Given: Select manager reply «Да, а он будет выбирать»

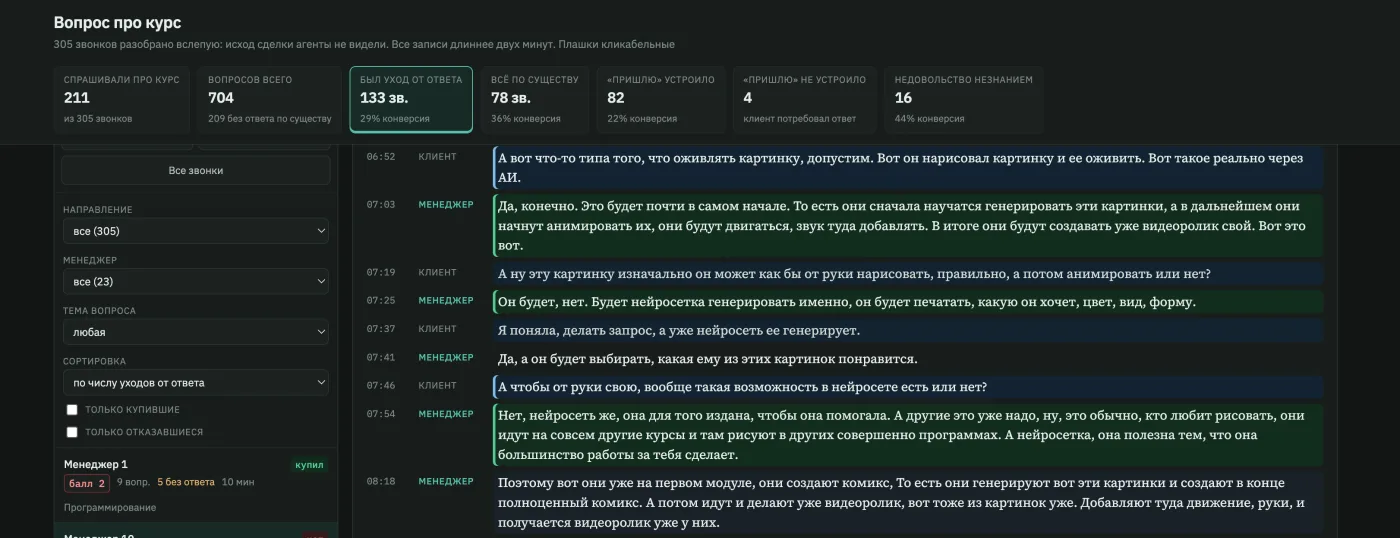Looking at the screenshot, I should pos(909,359).
